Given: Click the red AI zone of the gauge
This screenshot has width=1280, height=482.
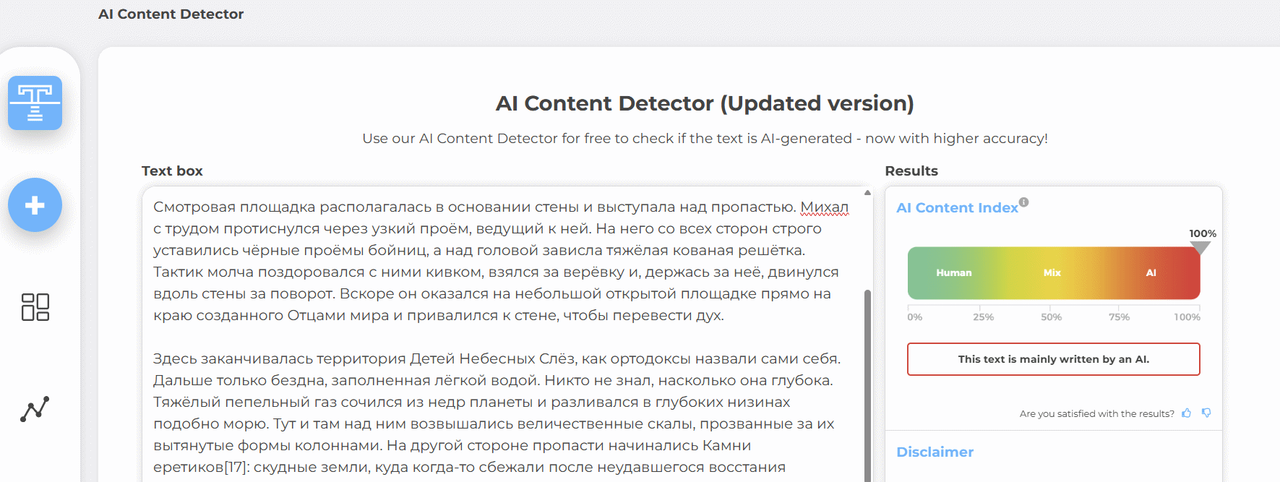Looking at the screenshot, I should 1151,273.
